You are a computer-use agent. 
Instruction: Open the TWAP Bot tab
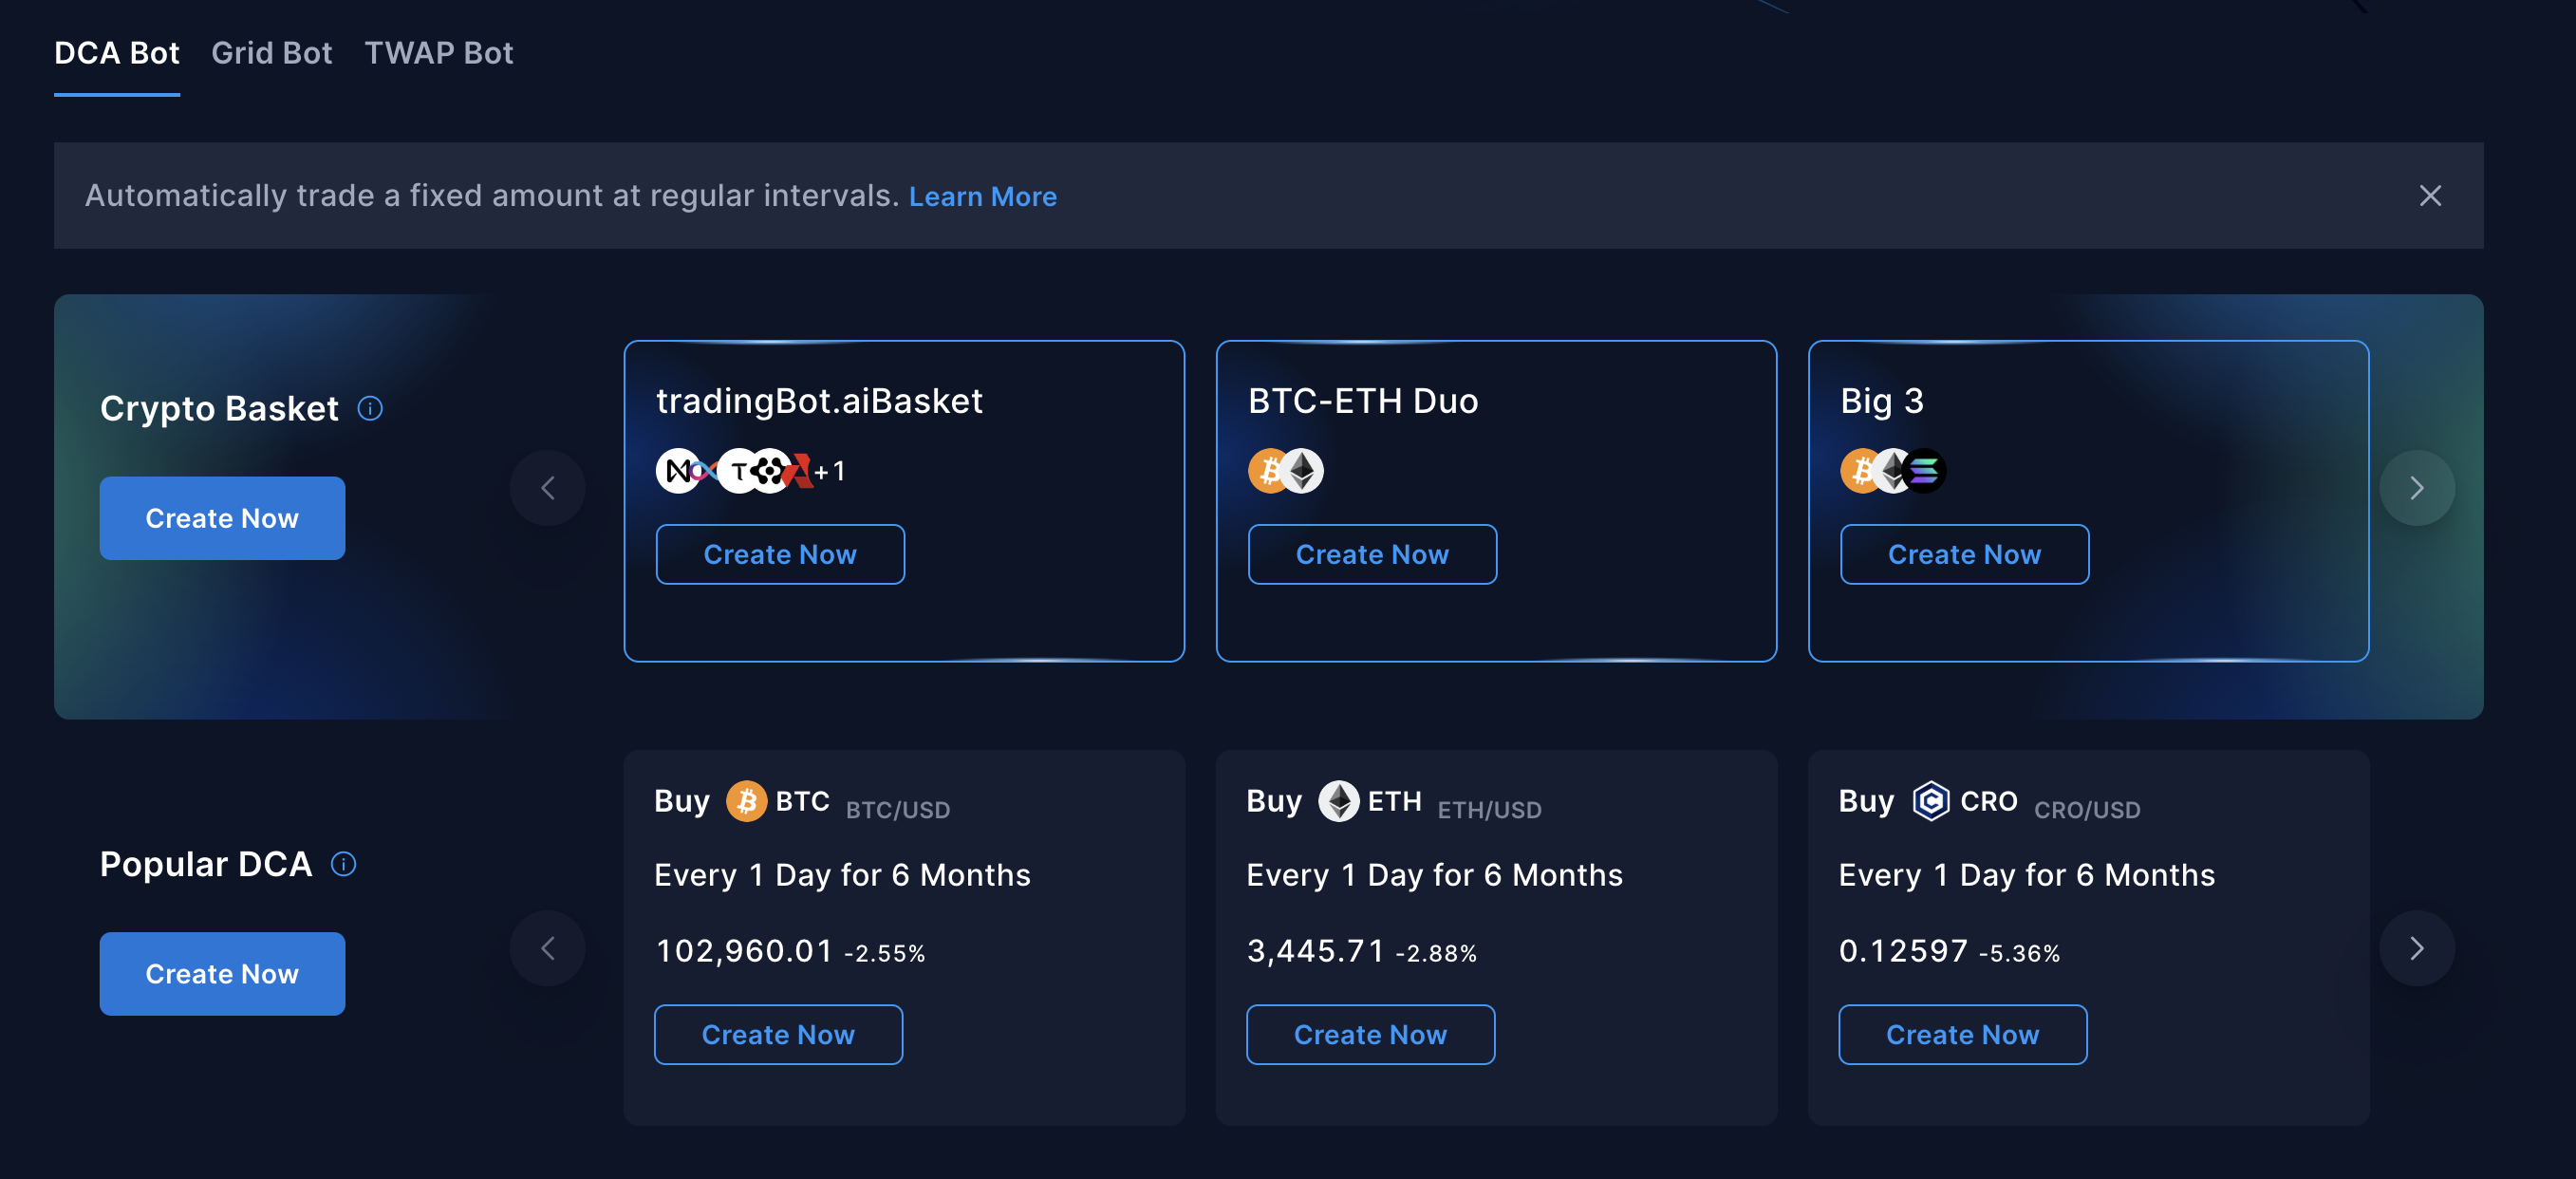[438, 53]
